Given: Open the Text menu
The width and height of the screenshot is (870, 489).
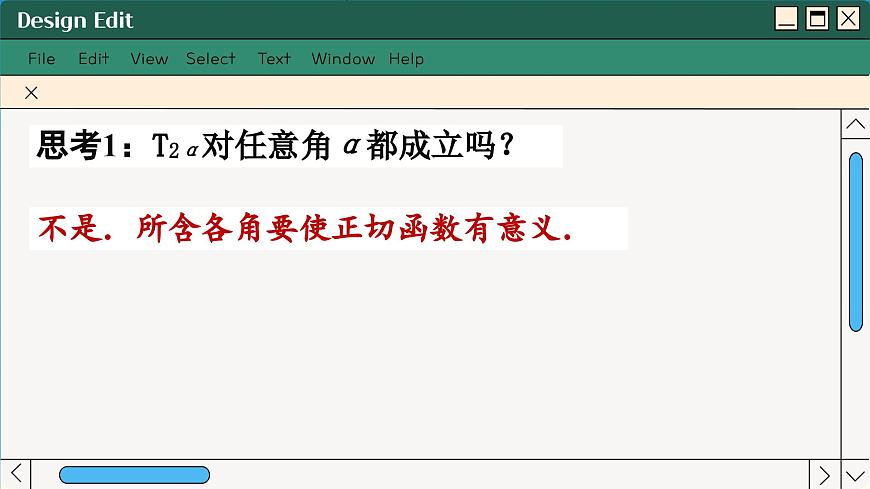Looking at the screenshot, I should [274, 59].
